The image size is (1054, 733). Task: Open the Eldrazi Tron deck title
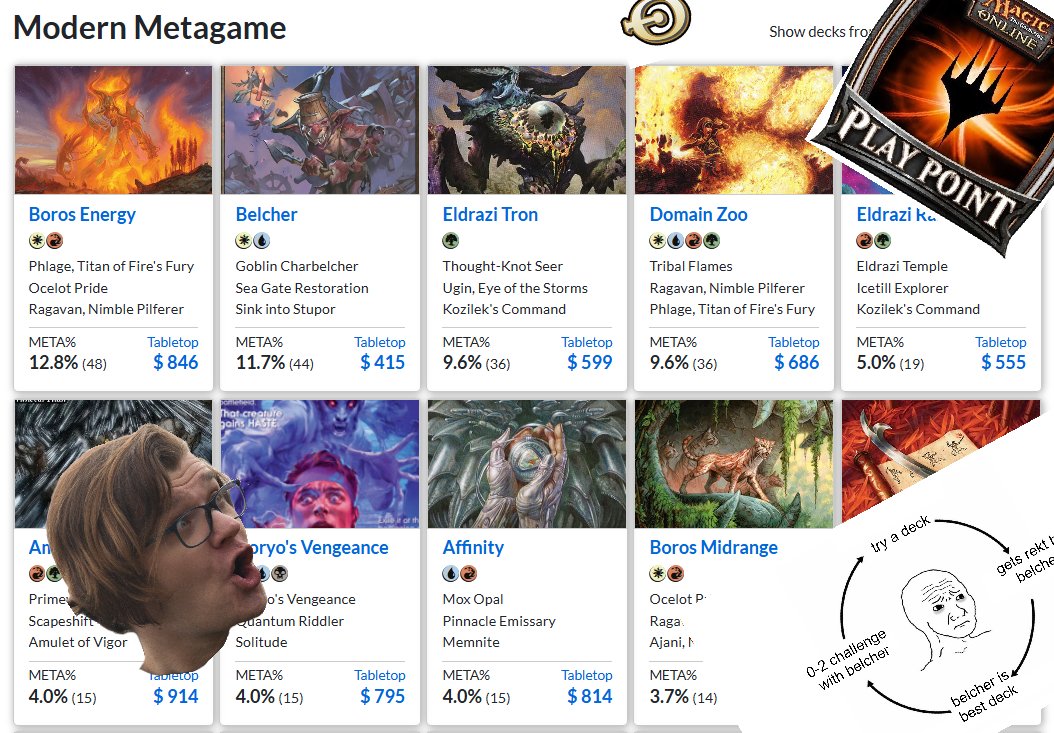point(490,215)
